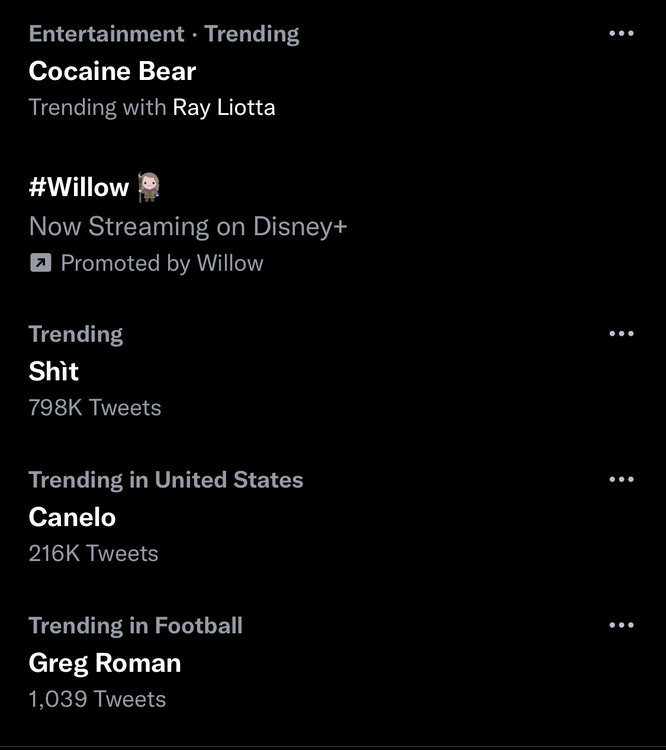Screen dimensions: 666x750
Task: Select the Shìt trending topic
Action: click(x=54, y=371)
